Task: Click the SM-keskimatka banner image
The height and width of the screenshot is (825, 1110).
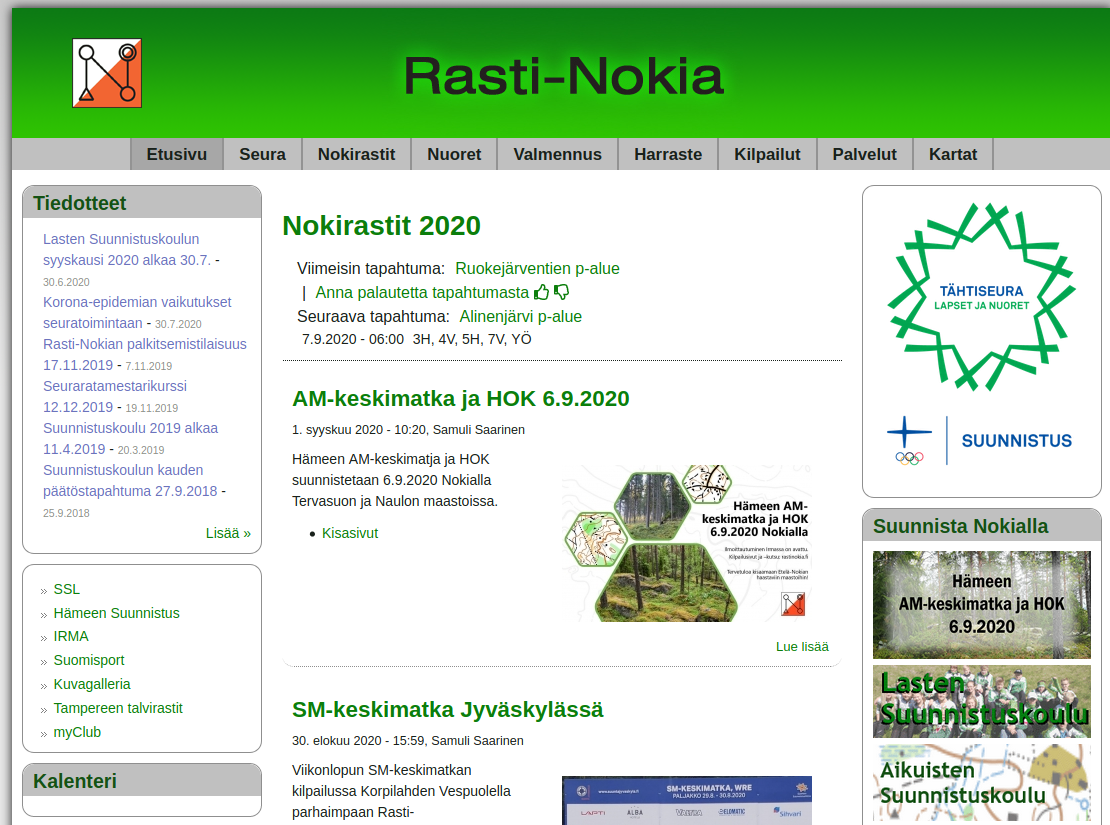Action: pos(687,800)
